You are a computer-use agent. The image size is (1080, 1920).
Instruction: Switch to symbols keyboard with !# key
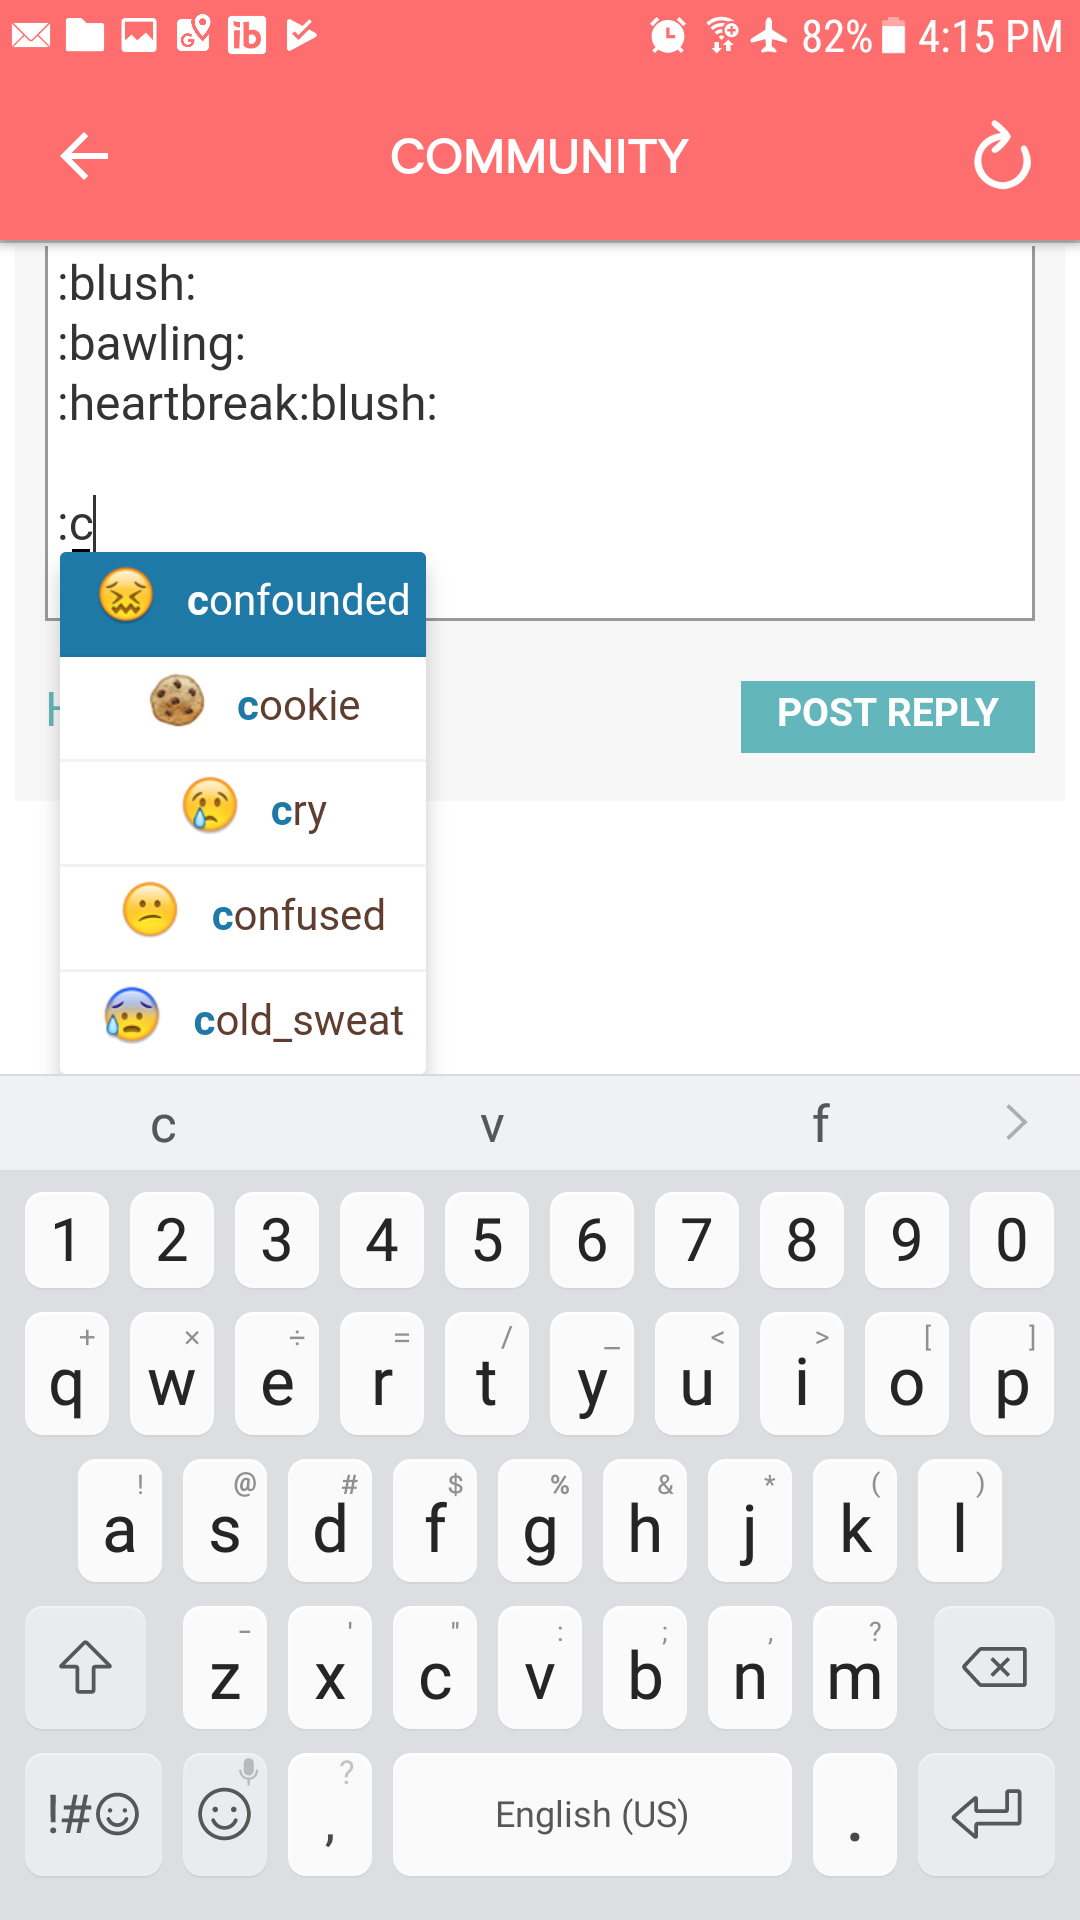click(x=93, y=1814)
